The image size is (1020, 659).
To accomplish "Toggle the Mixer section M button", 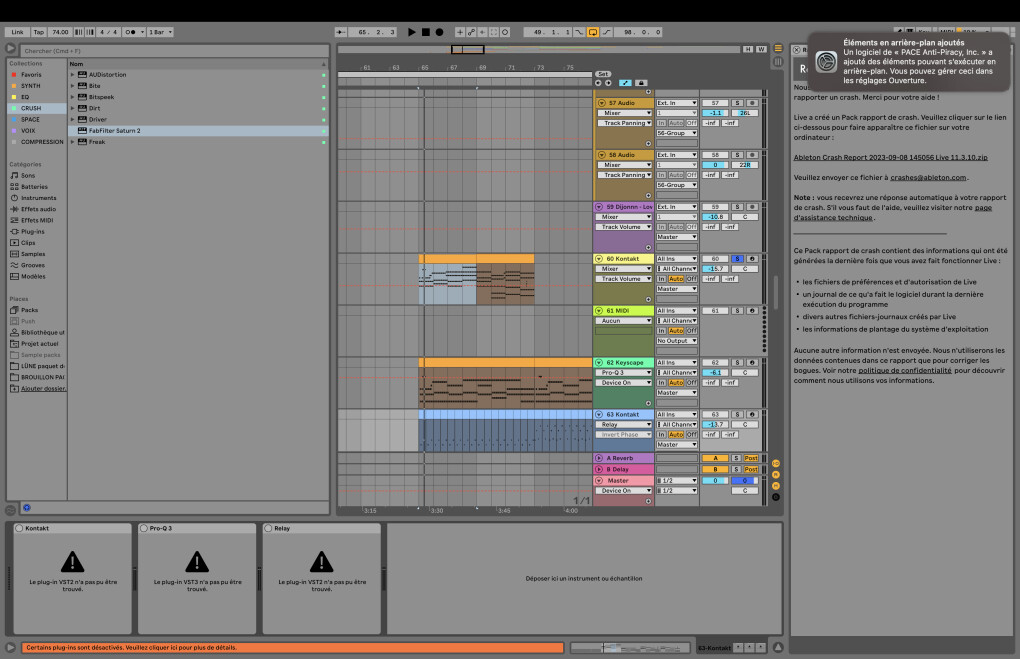I will point(776,485).
